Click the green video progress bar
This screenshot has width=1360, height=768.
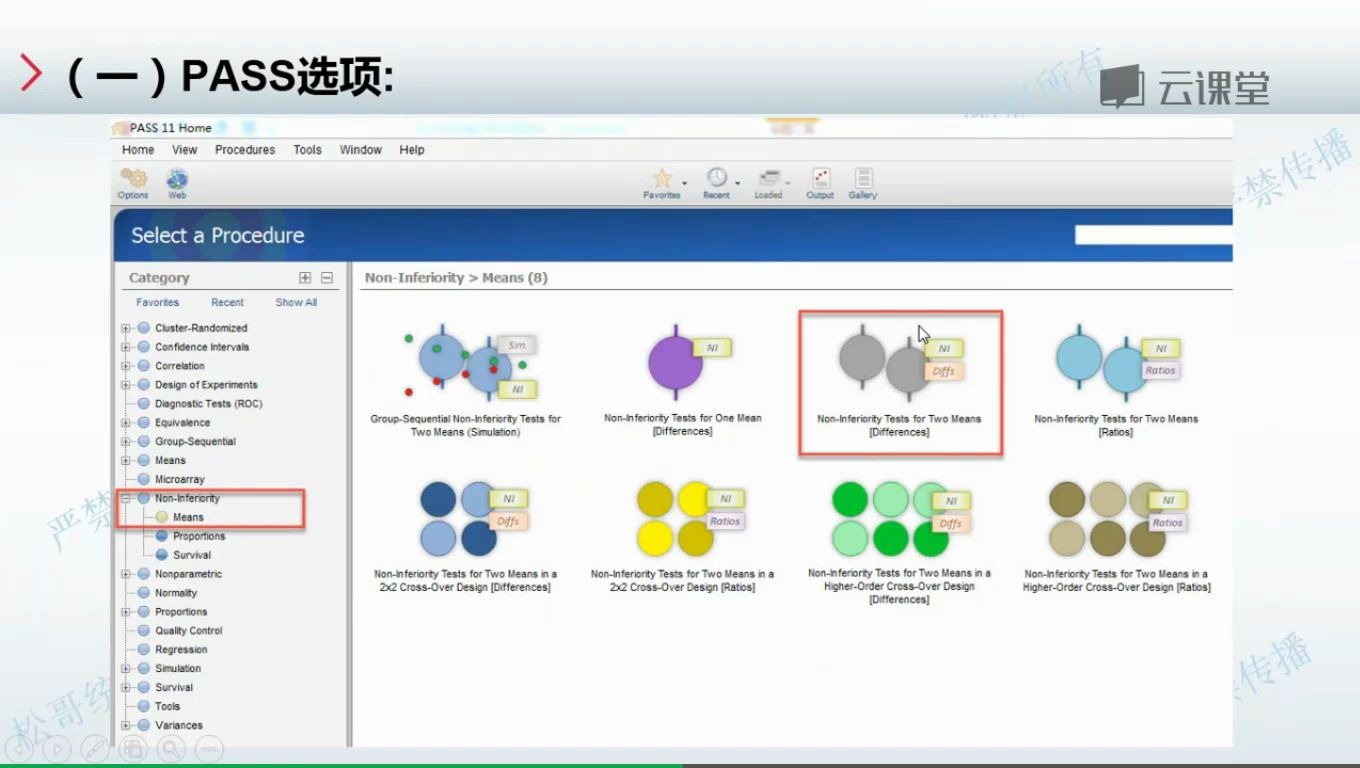point(341,765)
